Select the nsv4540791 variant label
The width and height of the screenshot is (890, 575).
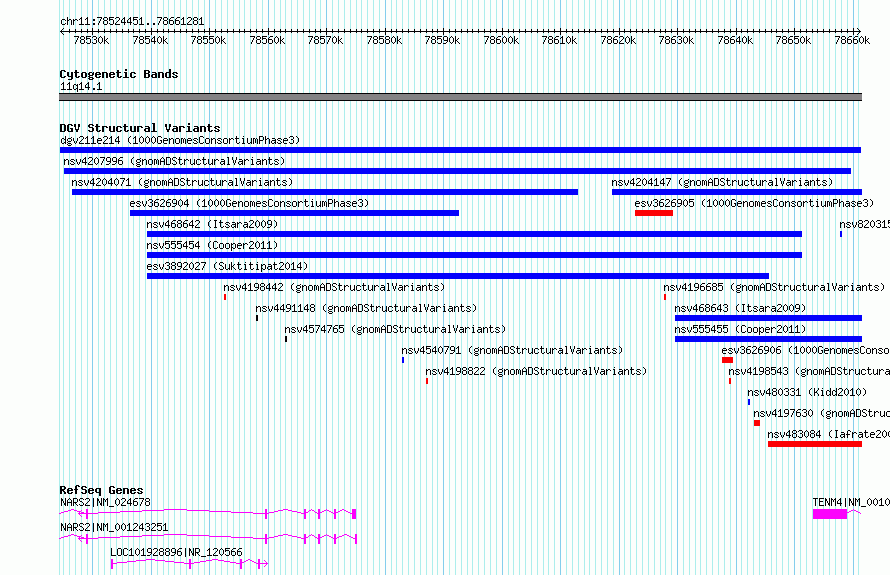[512, 350]
